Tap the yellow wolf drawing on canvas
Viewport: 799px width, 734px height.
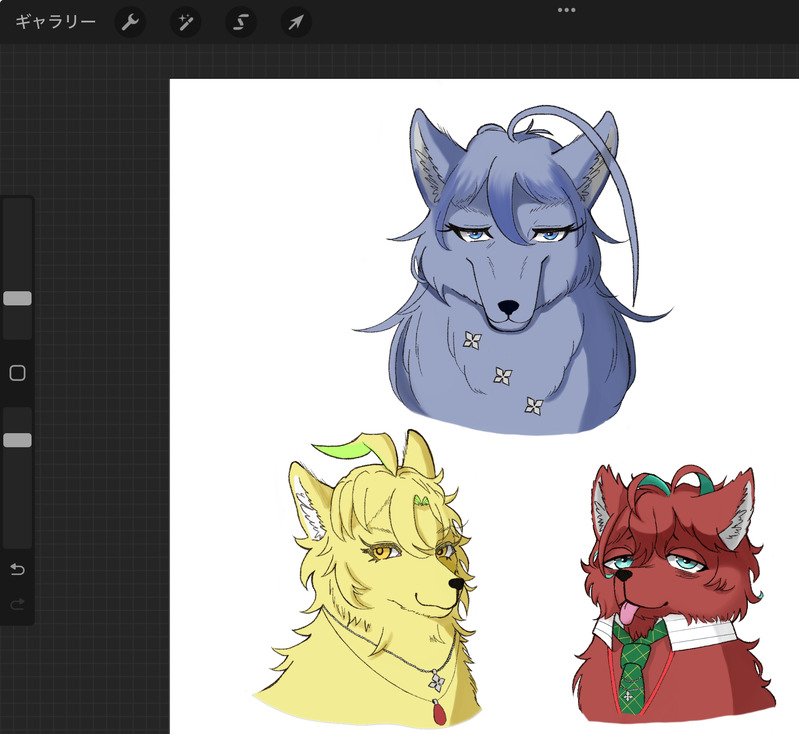click(x=369, y=579)
